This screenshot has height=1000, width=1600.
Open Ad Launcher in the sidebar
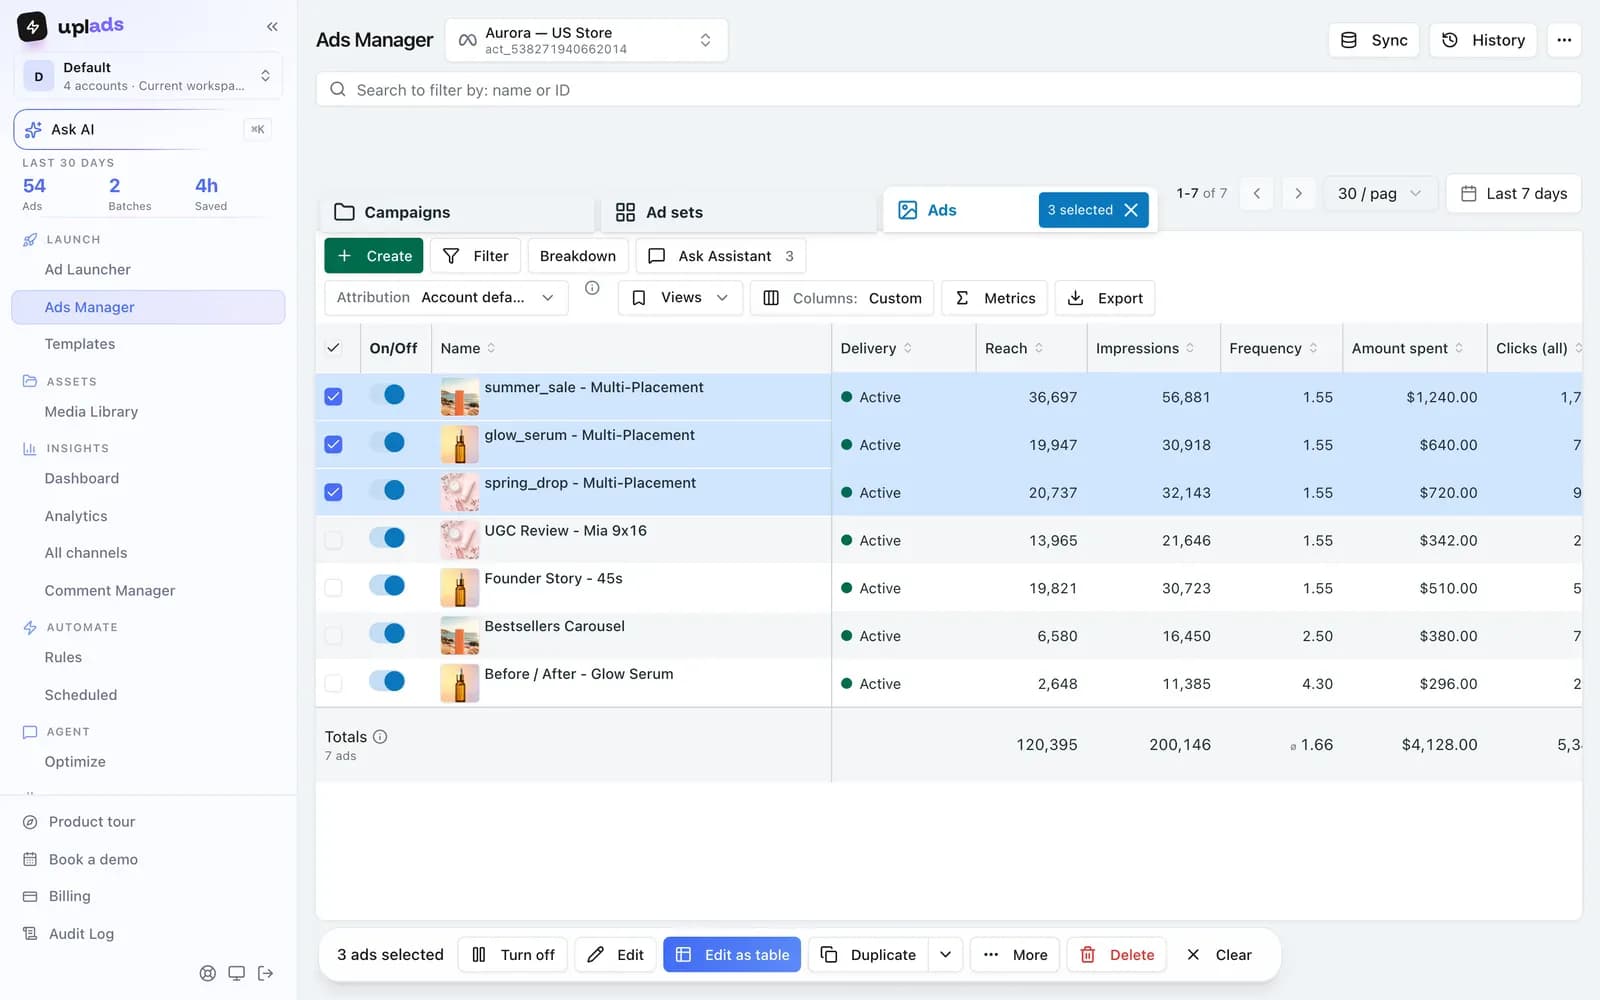pos(88,270)
